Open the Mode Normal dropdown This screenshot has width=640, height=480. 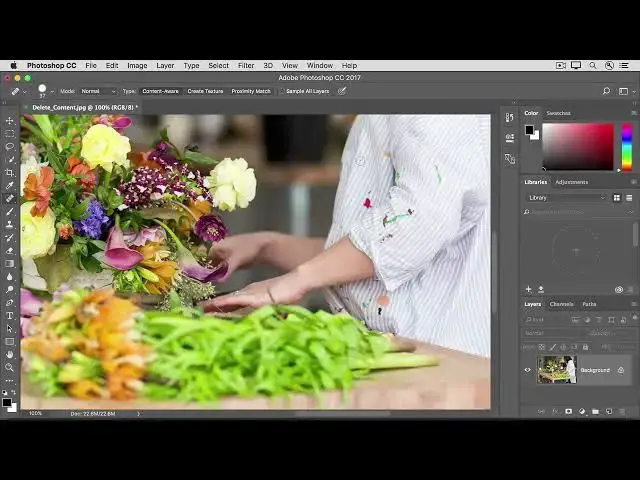(x=98, y=91)
